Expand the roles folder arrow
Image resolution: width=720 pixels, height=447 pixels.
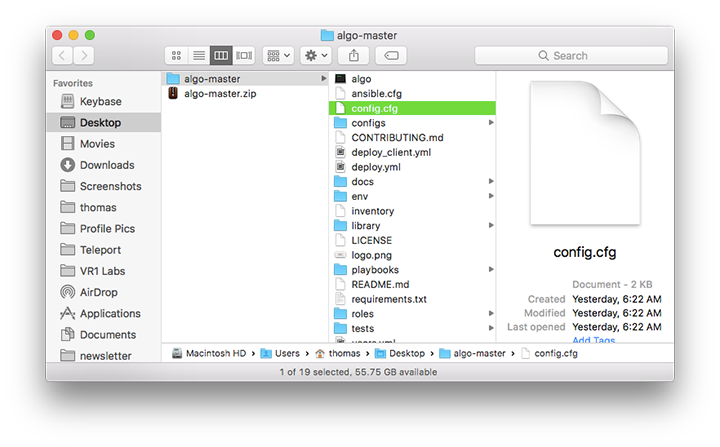click(x=491, y=314)
